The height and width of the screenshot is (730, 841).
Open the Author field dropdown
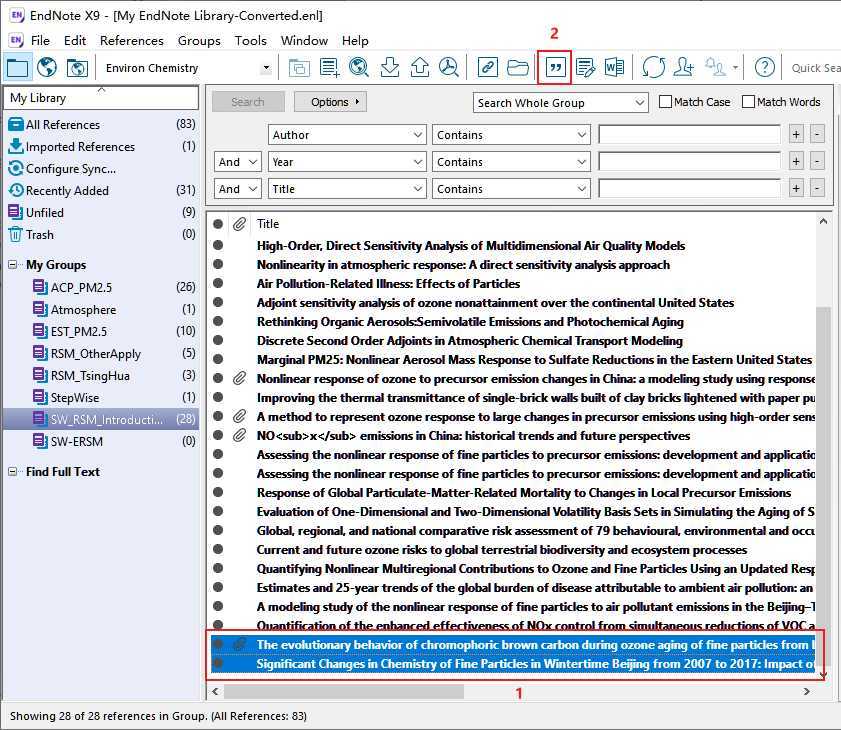pyautogui.click(x=347, y=135)
